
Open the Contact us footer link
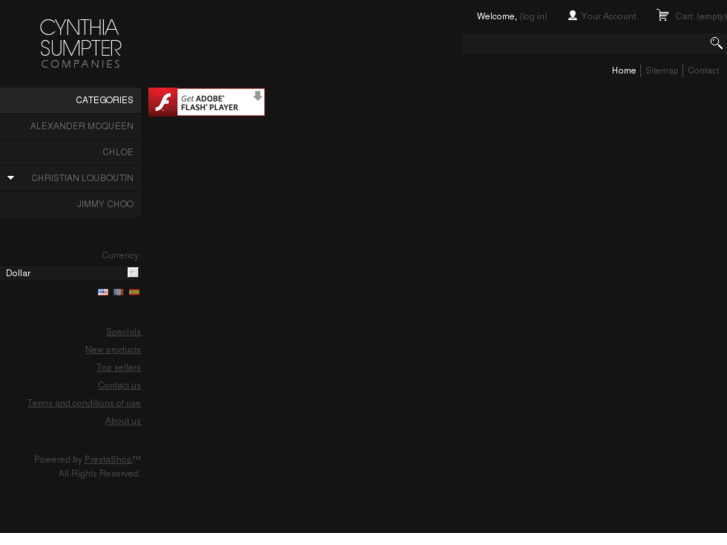coord(120,385)
